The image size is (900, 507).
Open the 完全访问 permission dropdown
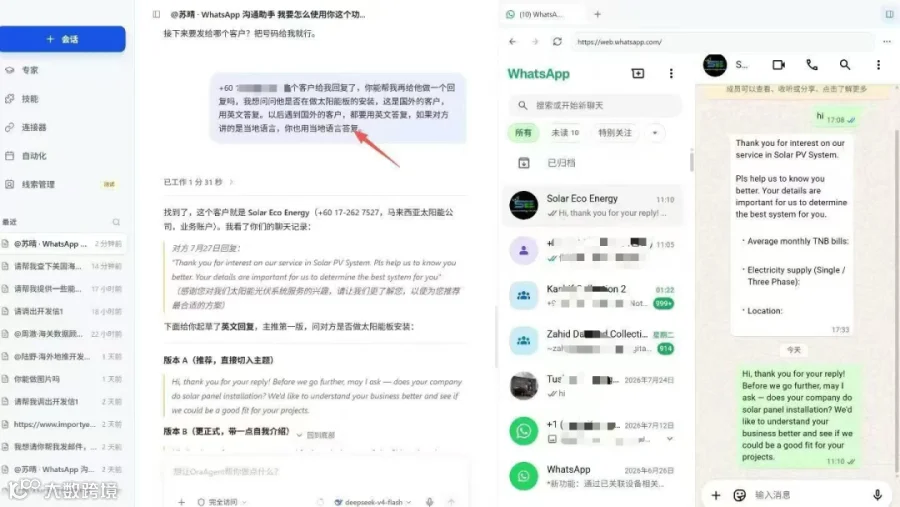click(222, 502)
